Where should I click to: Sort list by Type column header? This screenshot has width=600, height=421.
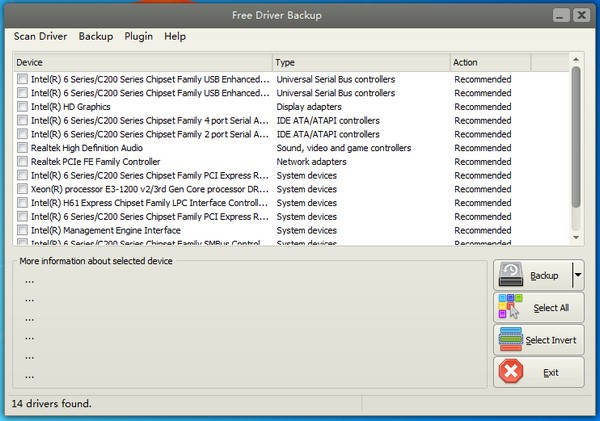360,62
